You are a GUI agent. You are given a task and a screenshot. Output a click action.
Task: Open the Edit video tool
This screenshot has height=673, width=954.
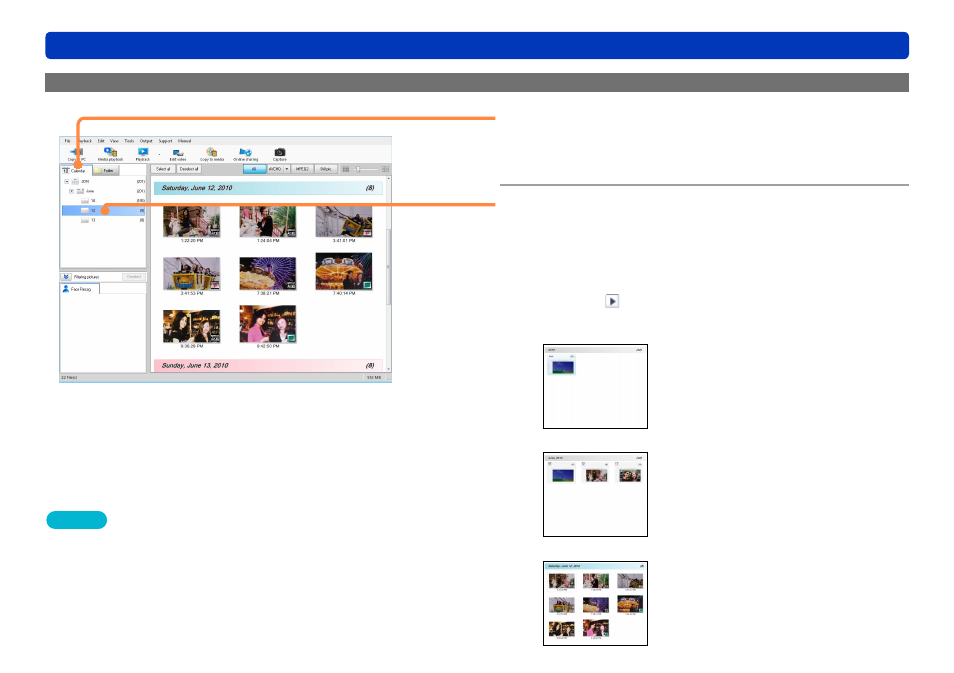pyautogui.click(x=178, y=153)
